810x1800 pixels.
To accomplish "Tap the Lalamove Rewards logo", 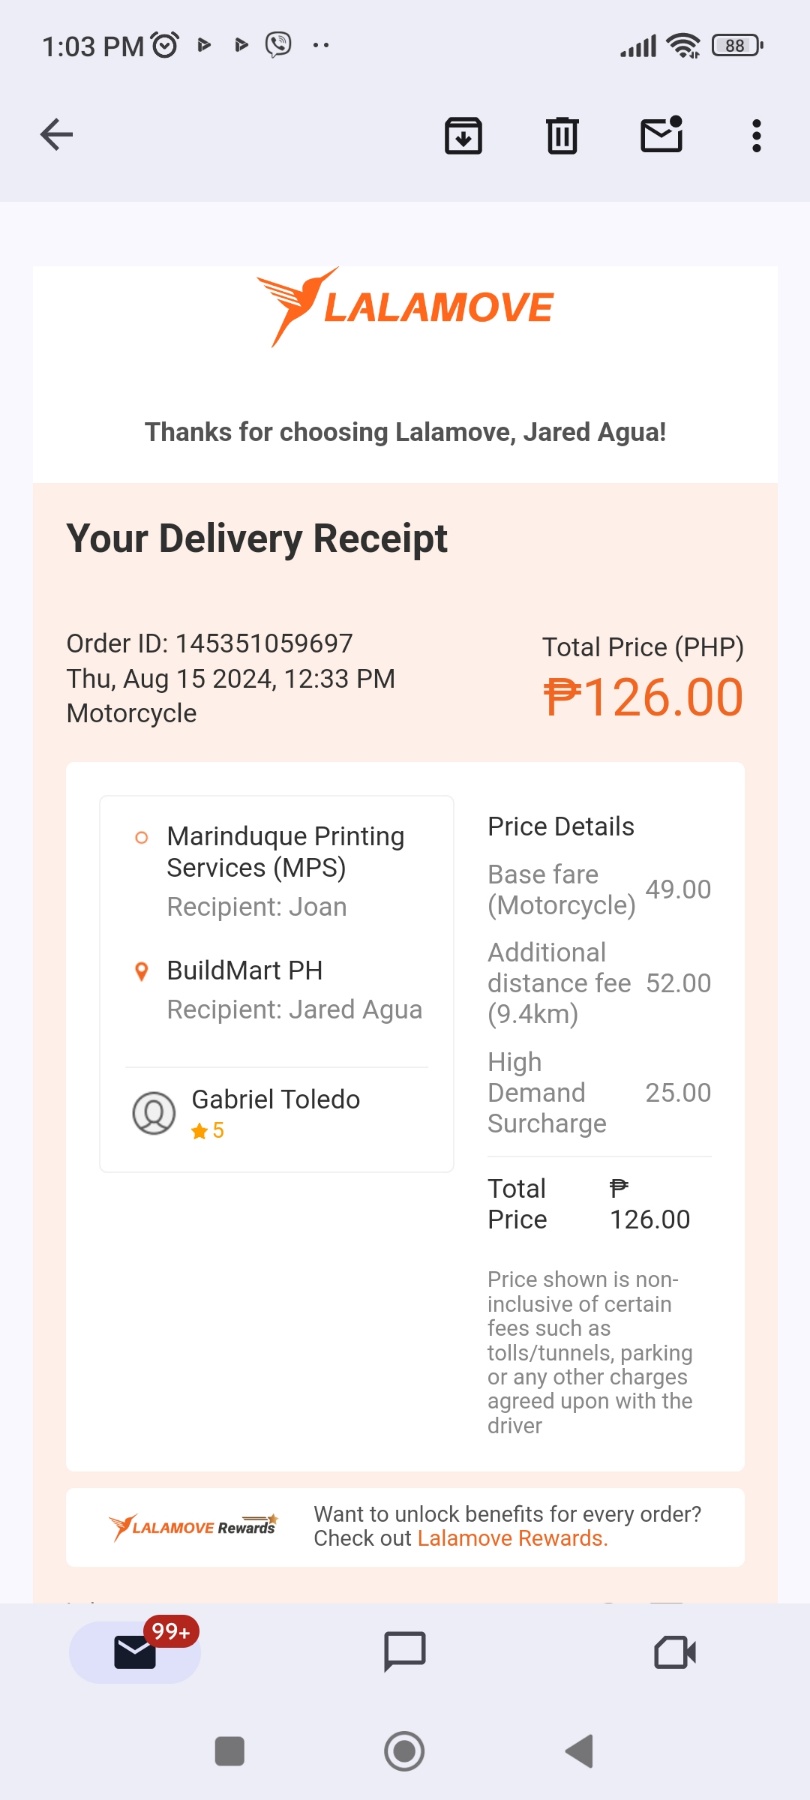I will tap(193, 1527).
